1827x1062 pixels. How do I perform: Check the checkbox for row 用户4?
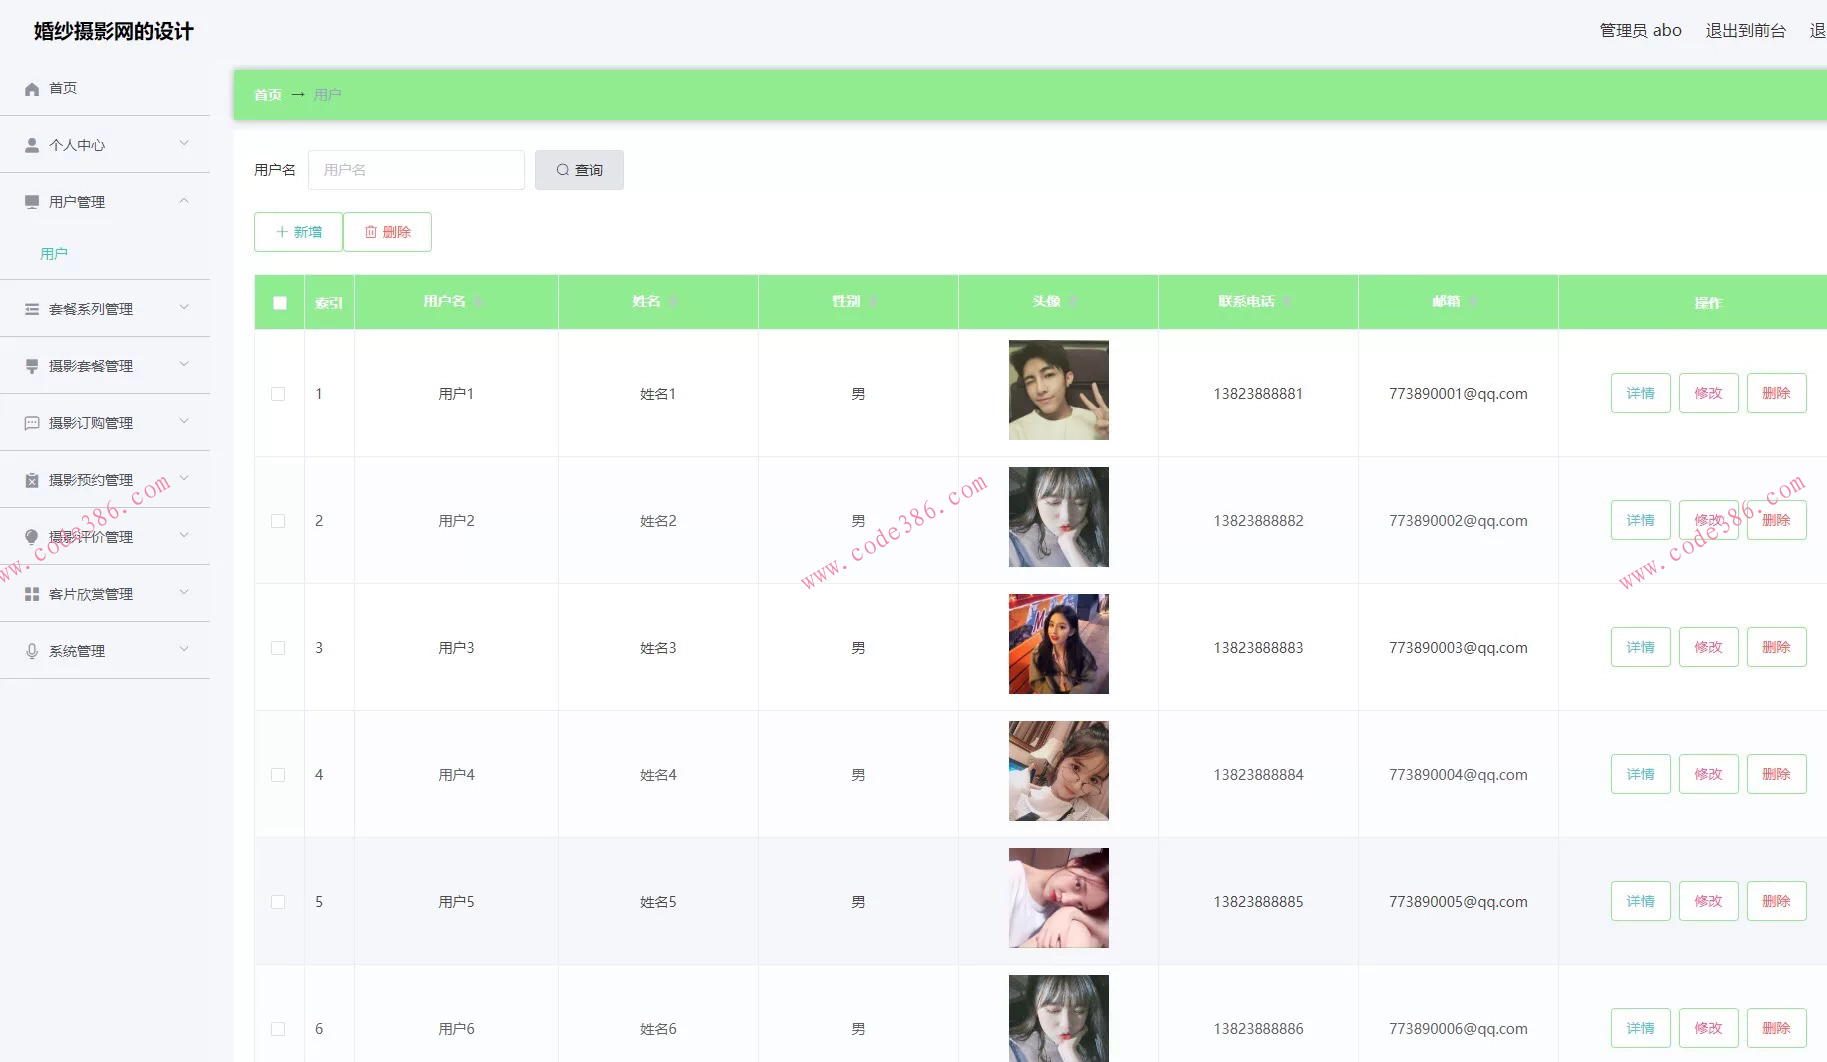pos(278,775)
